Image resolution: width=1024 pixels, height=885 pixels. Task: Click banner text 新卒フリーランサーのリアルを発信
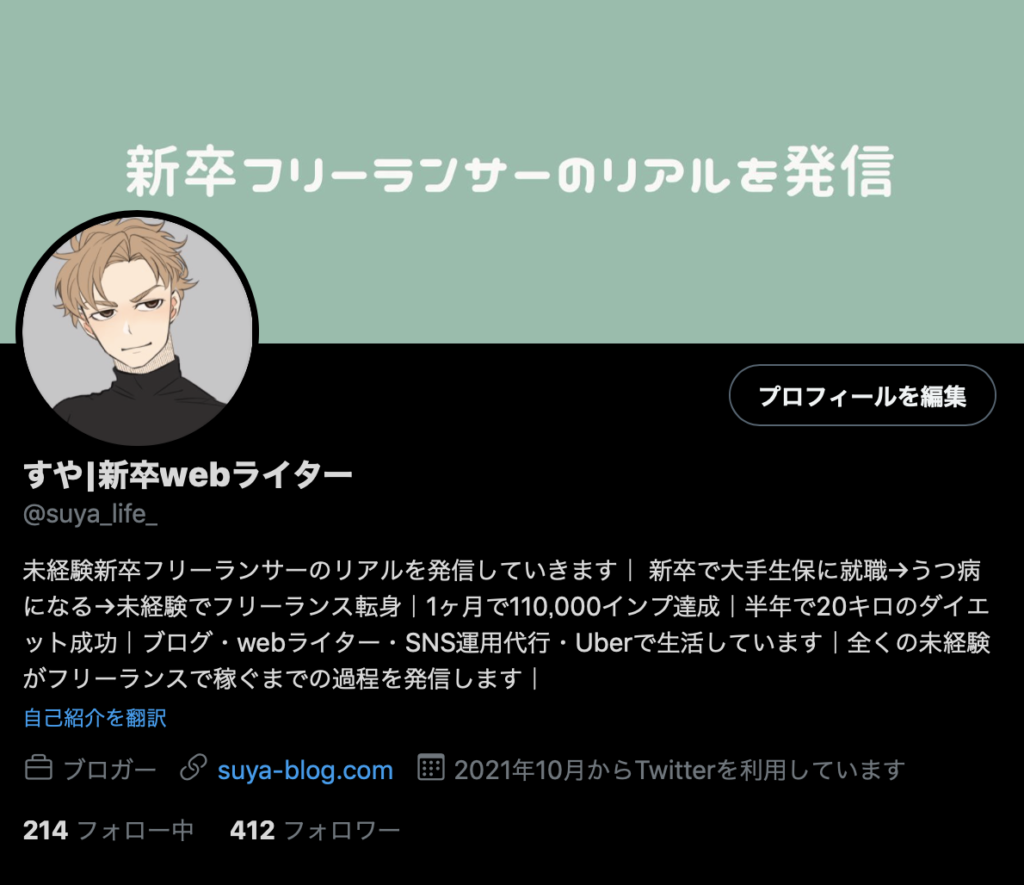[509, 171]
